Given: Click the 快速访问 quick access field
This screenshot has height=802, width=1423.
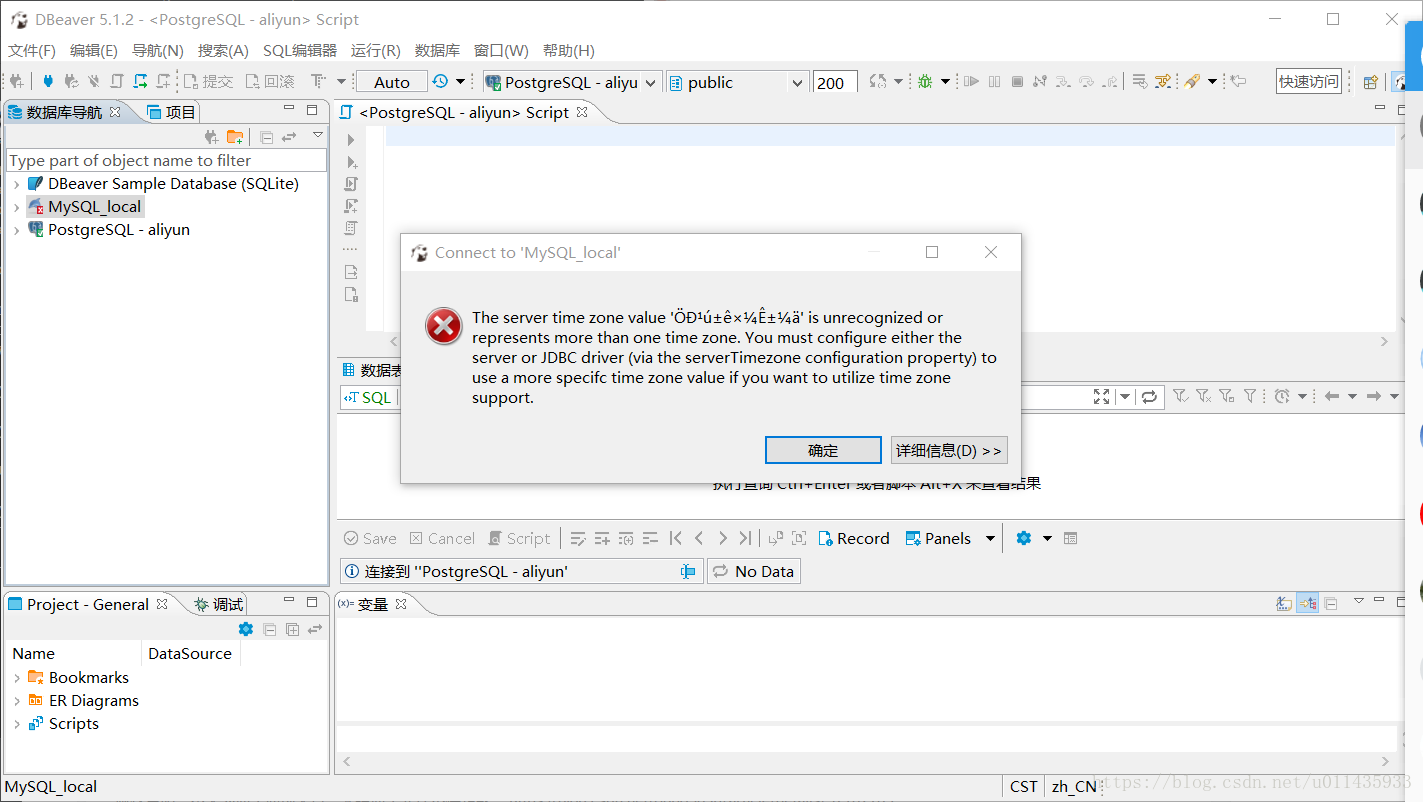Looking at the screenshot, I should [x=1309, y=82].
